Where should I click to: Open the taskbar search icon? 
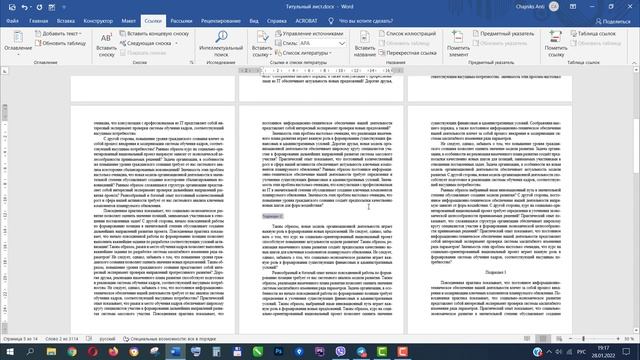(x=30, y=351)
